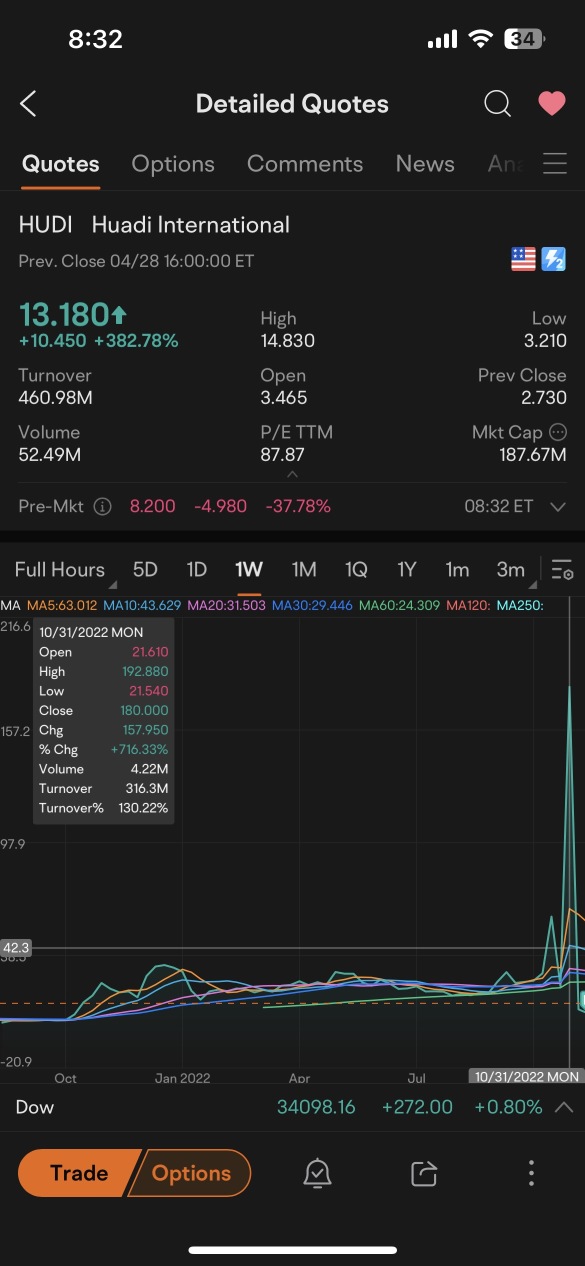Expand the Dow index bar chevron

(x=563, y=1107)
